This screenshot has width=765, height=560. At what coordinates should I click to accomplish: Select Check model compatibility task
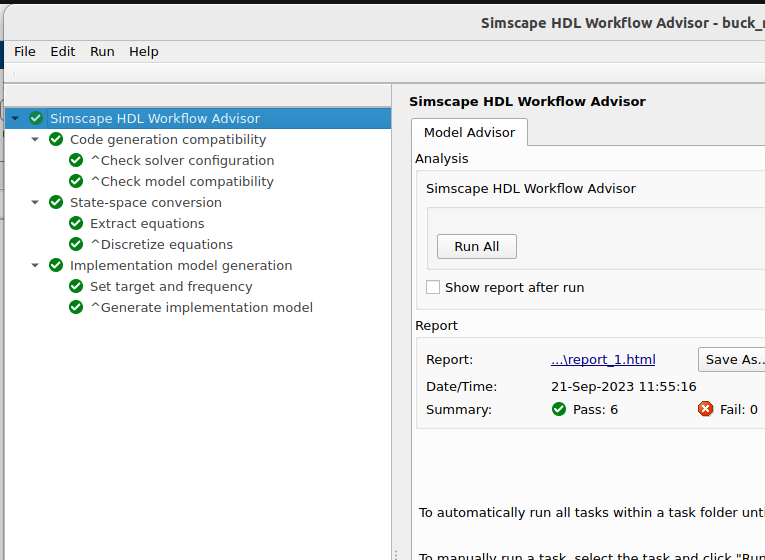click(182, 181)
